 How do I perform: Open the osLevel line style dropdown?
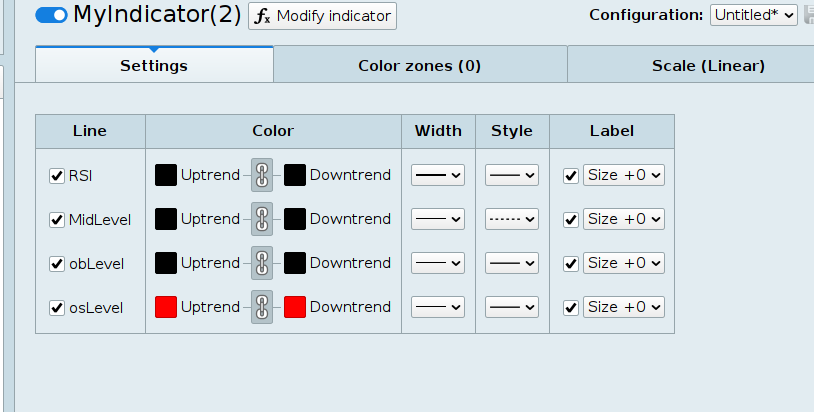point(512,307)
